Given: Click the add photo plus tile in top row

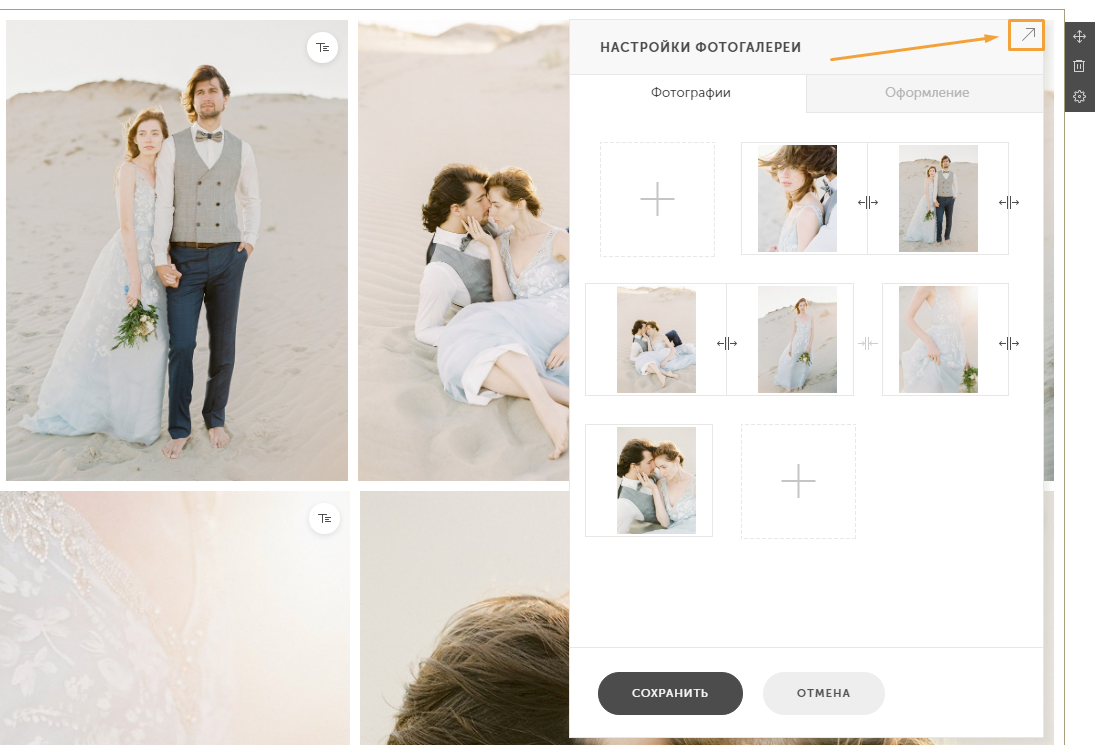Looking at the screenshot, I should coord(657,199).
